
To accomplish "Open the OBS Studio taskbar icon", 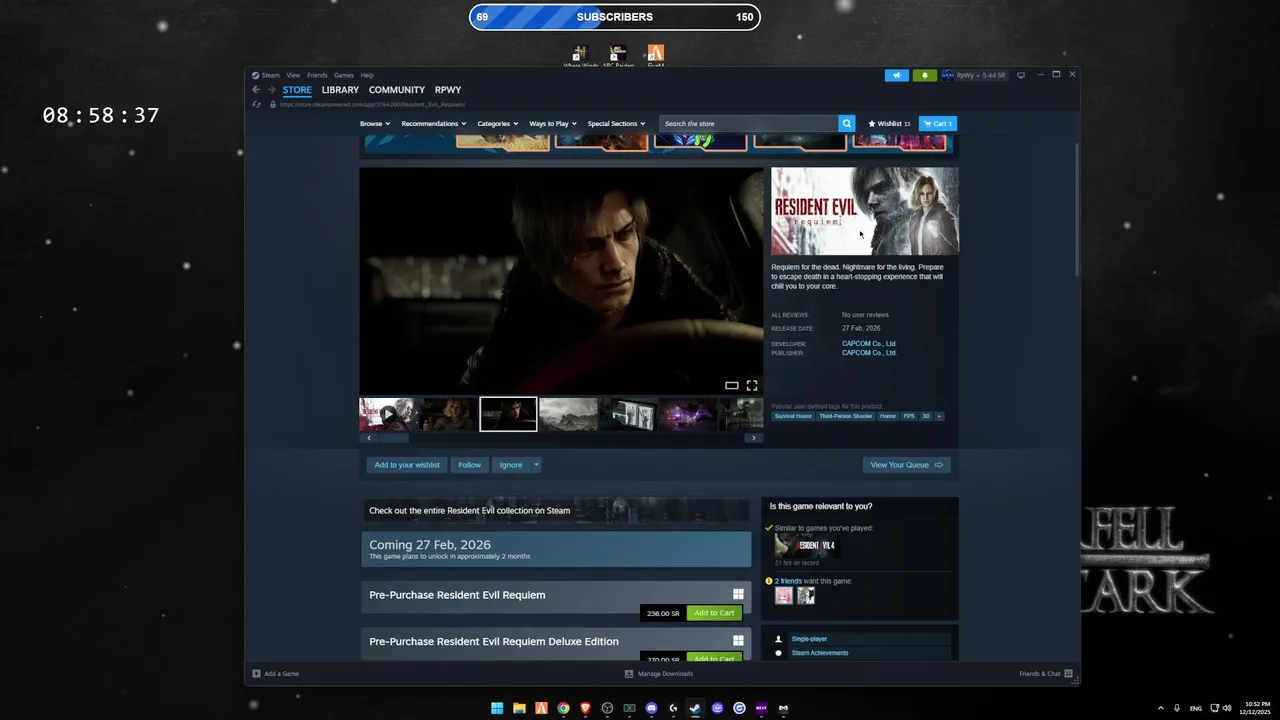I will point(607,708).
